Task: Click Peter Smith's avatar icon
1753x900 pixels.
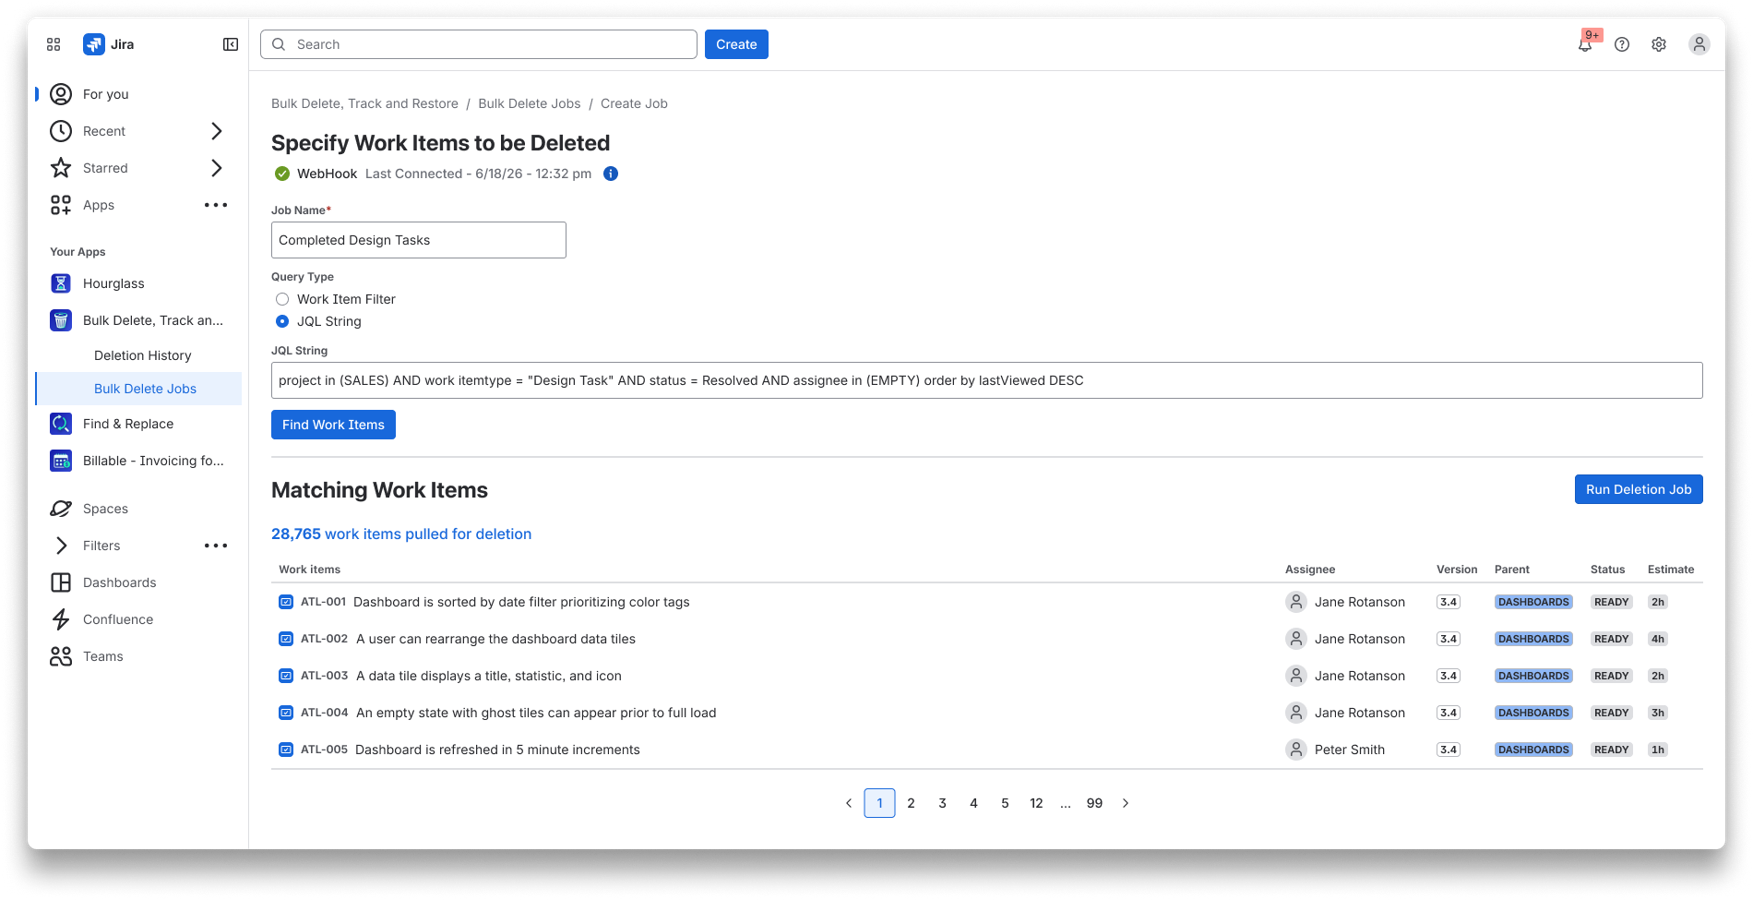Action: coord(1296,750)
